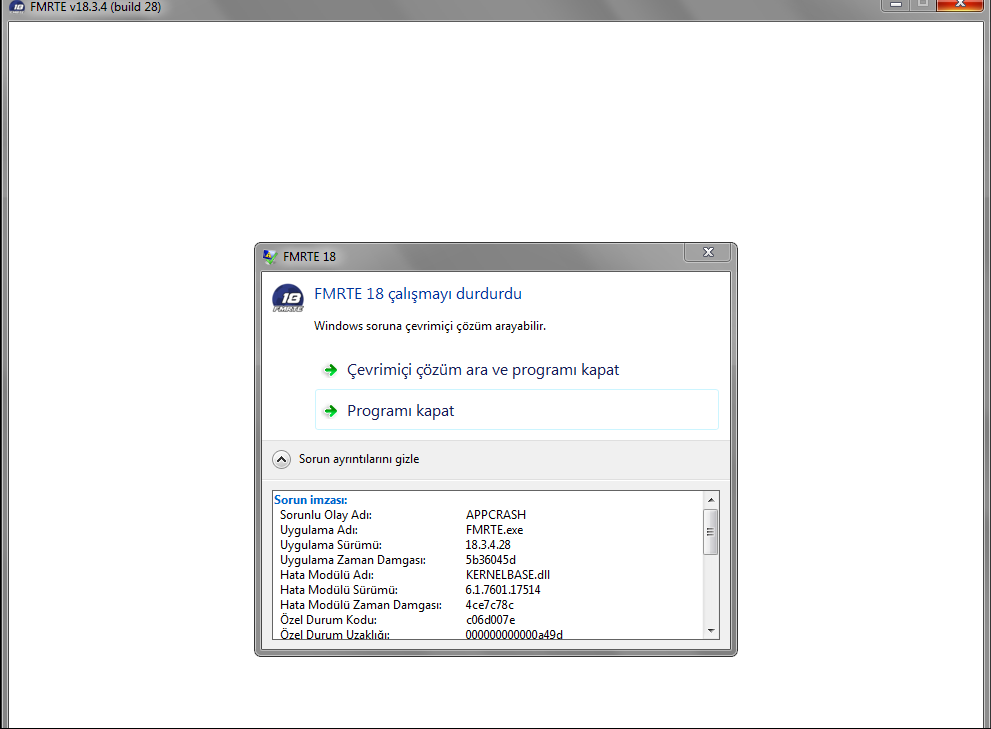
Task: Click the FMRTE app icon in main title bar
Action: pyautogui.click(x=17, y=7)
